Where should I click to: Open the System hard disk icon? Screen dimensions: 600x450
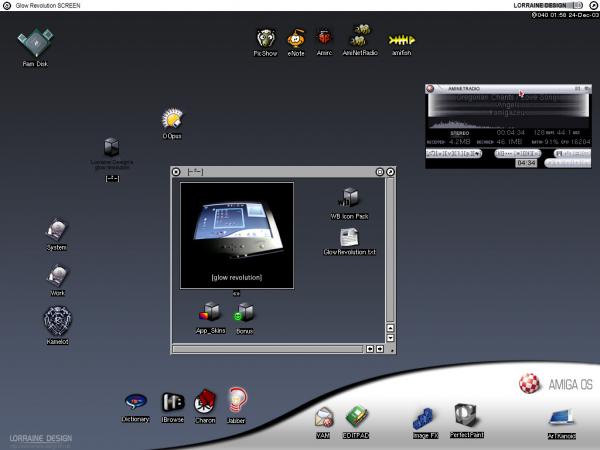pos(57,230)
